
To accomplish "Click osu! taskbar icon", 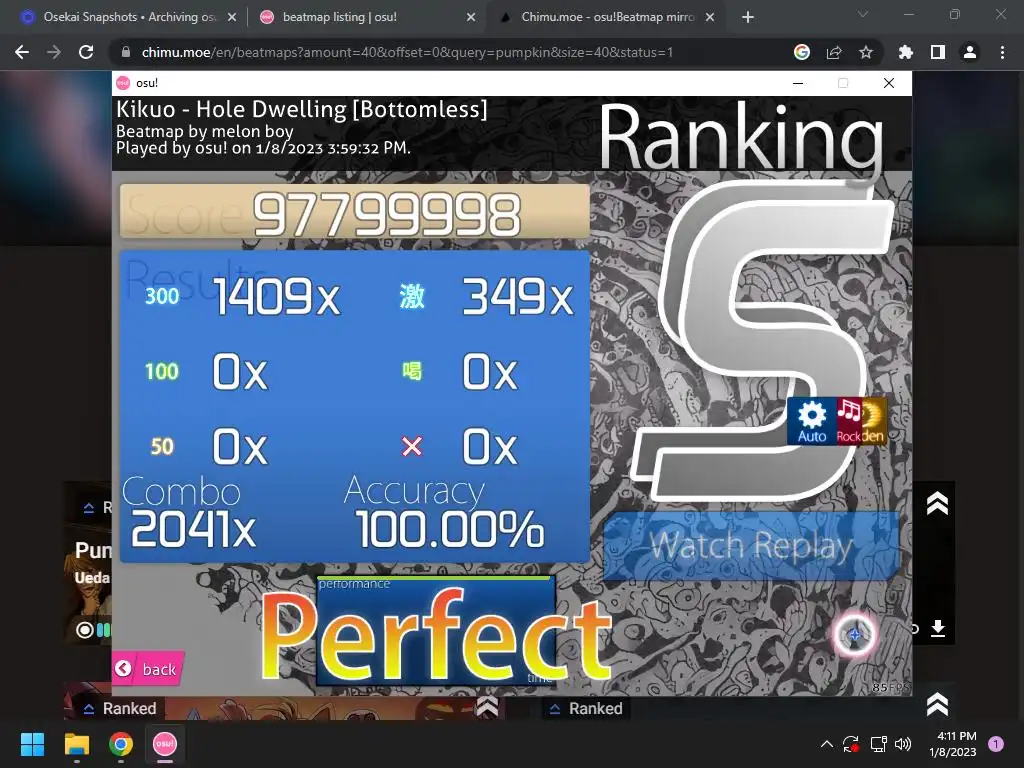I will pos(165,744).
